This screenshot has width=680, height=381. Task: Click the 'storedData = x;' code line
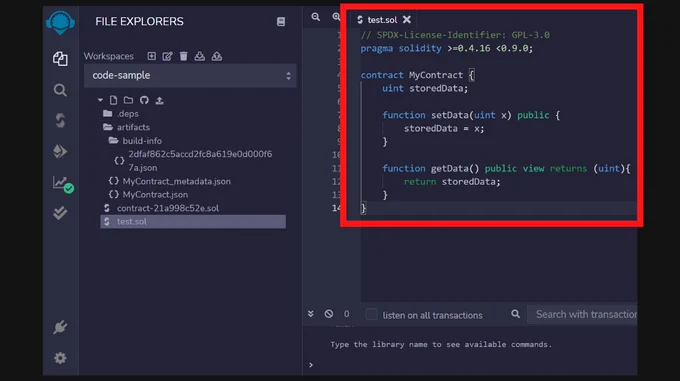[x=444, y=129]
